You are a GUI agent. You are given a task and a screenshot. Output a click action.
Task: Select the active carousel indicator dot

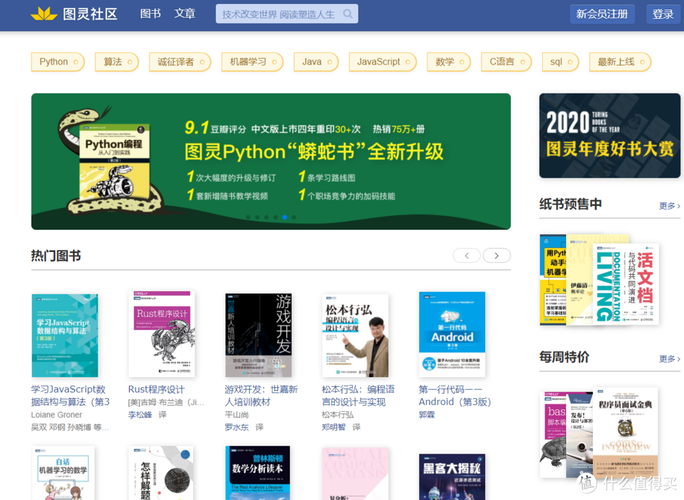[x=284, y=217]
